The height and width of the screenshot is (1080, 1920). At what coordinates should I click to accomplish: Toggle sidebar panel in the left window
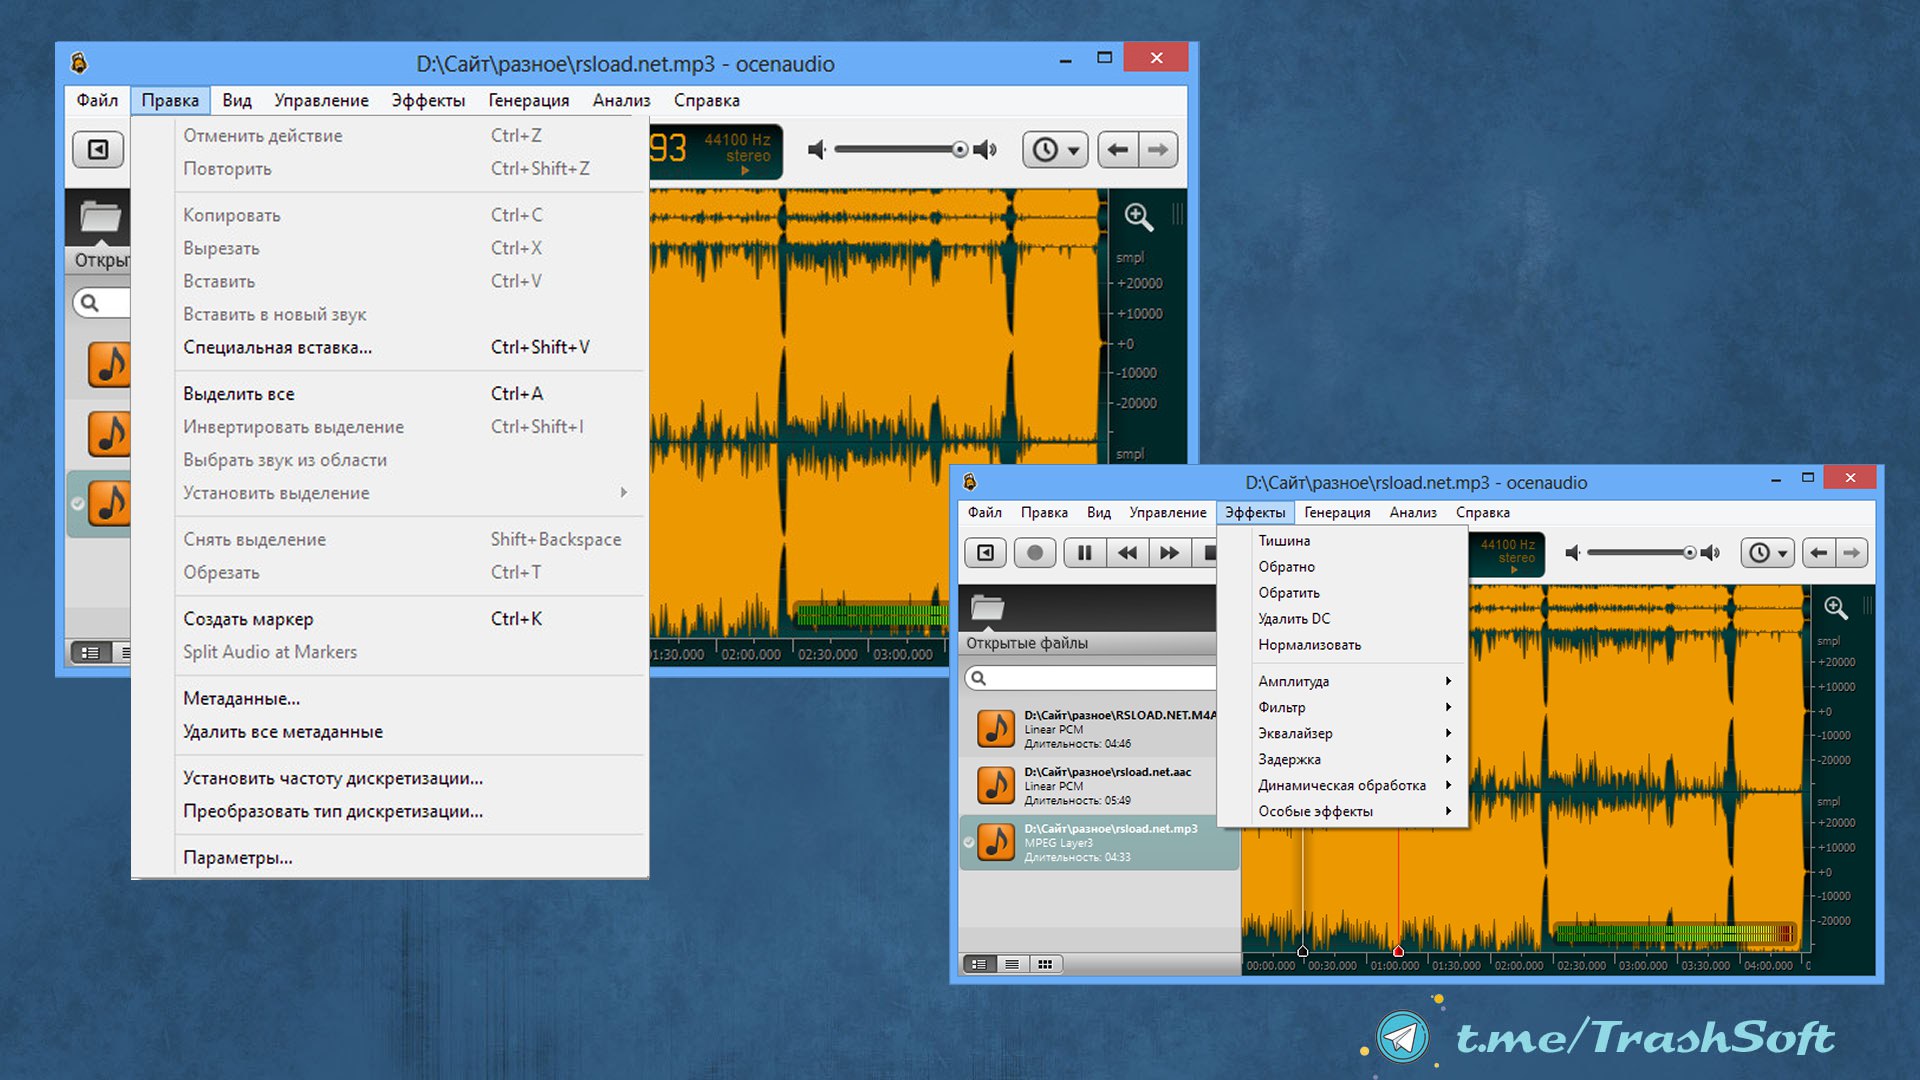point(98,150)
